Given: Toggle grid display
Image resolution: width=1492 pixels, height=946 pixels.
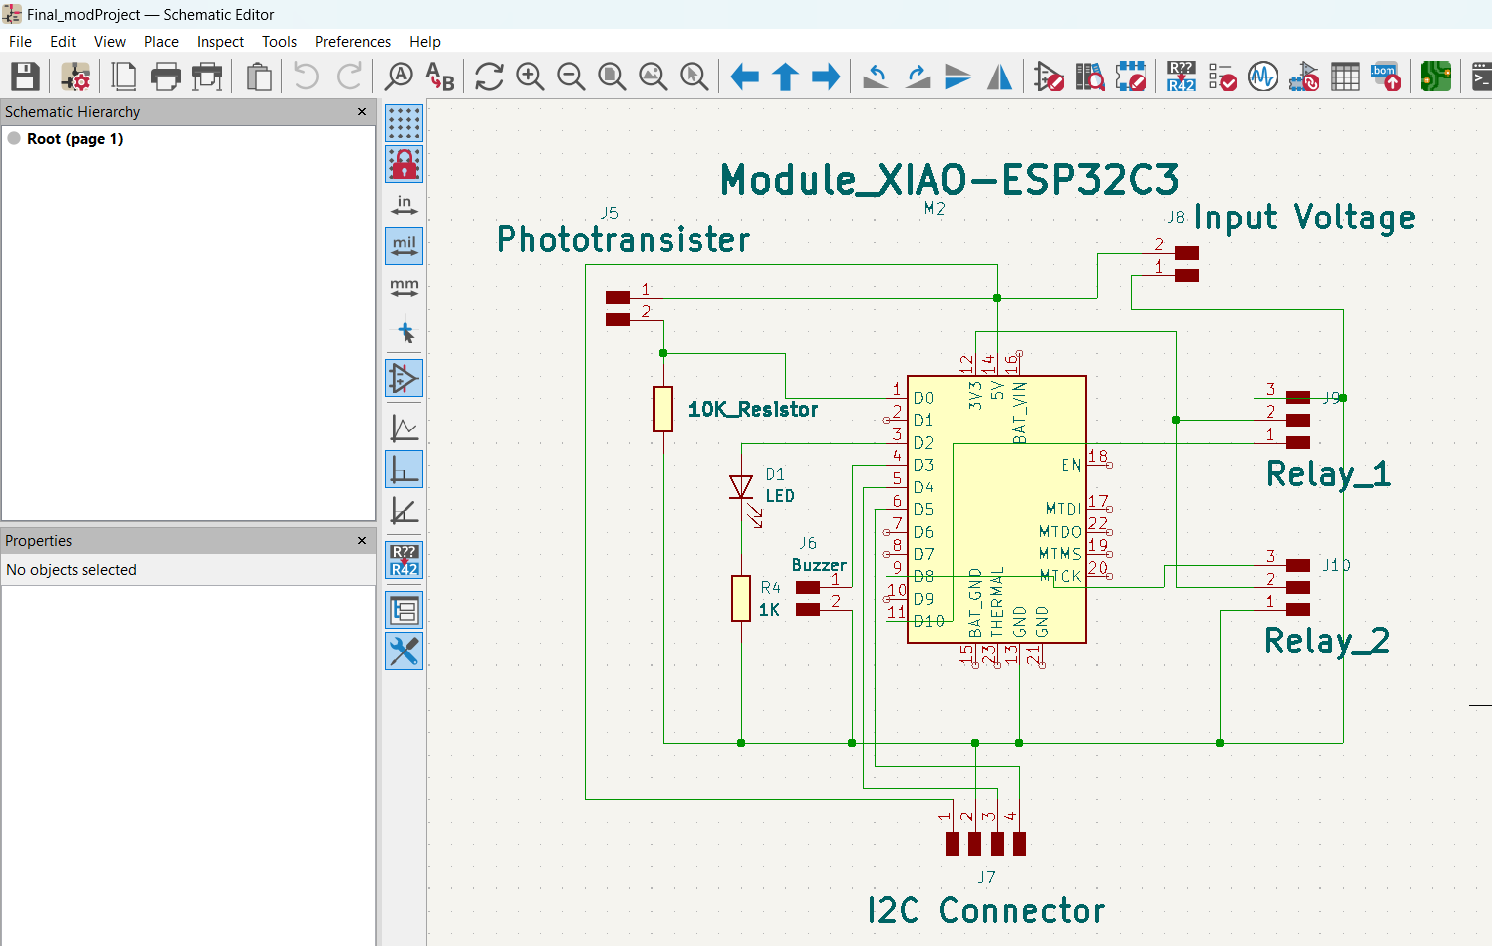Looking at the screenshot, I should click(404, 123).
